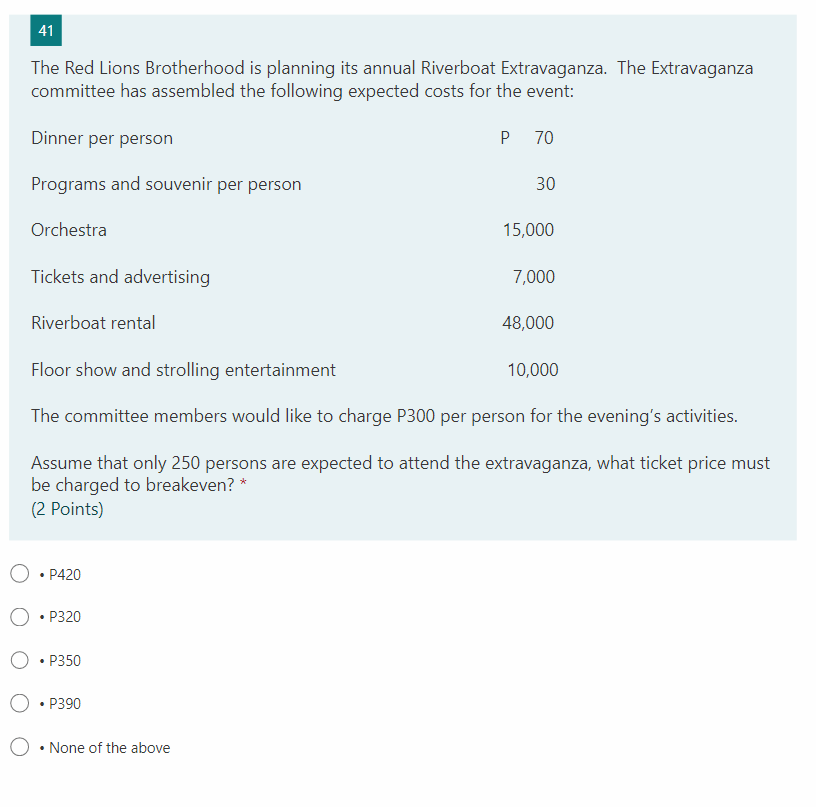The height and width of the screenshot is (807, 816).
Task: Click the question number 41 badge
Action: click(45, 30)
